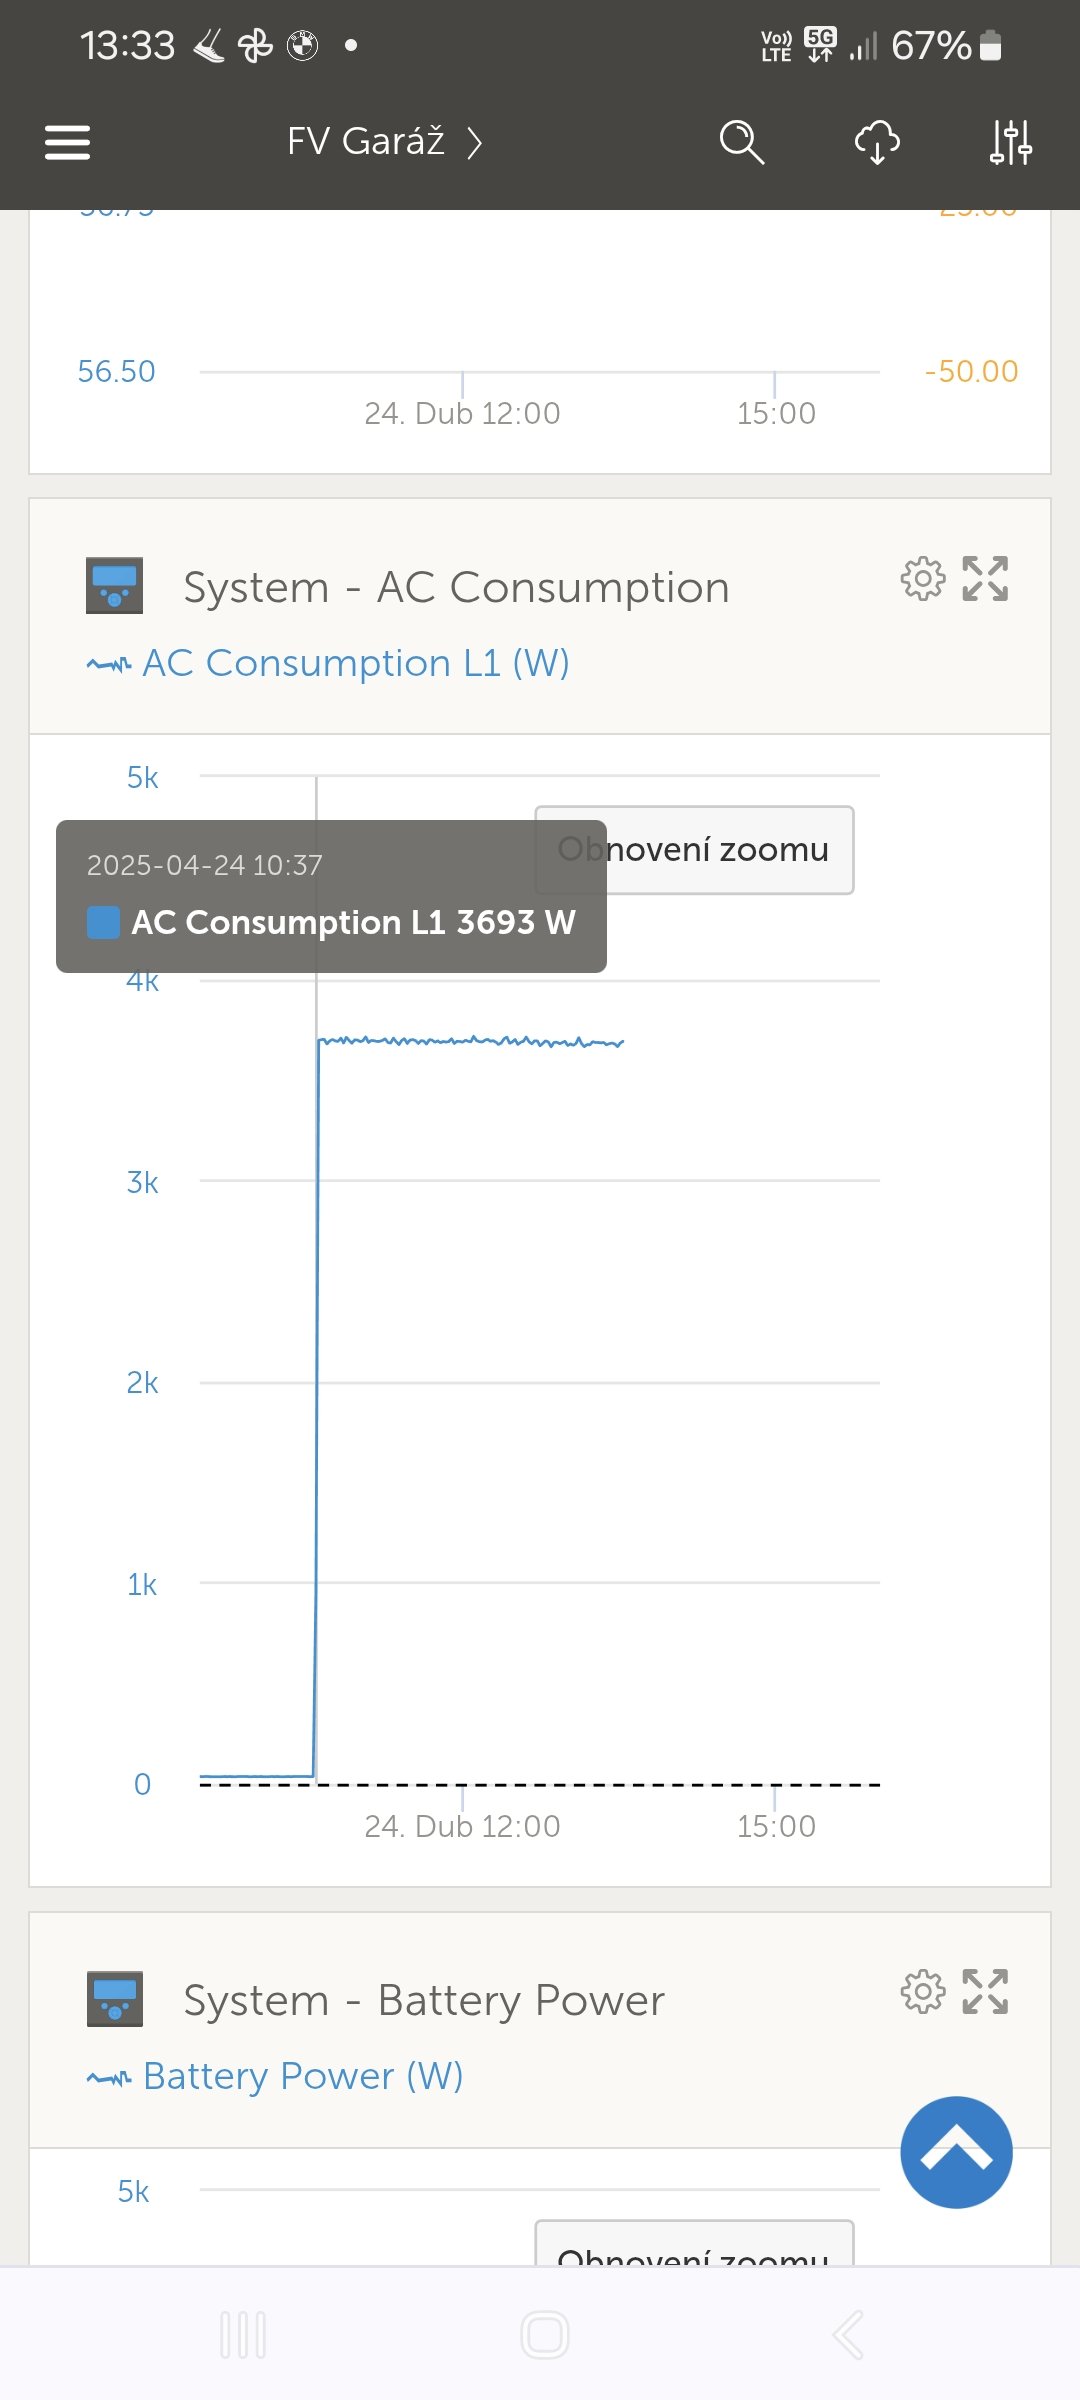Open the sliders settings icon
The width and height of the screenshot is (1080, 2400).
[1010, 142]
